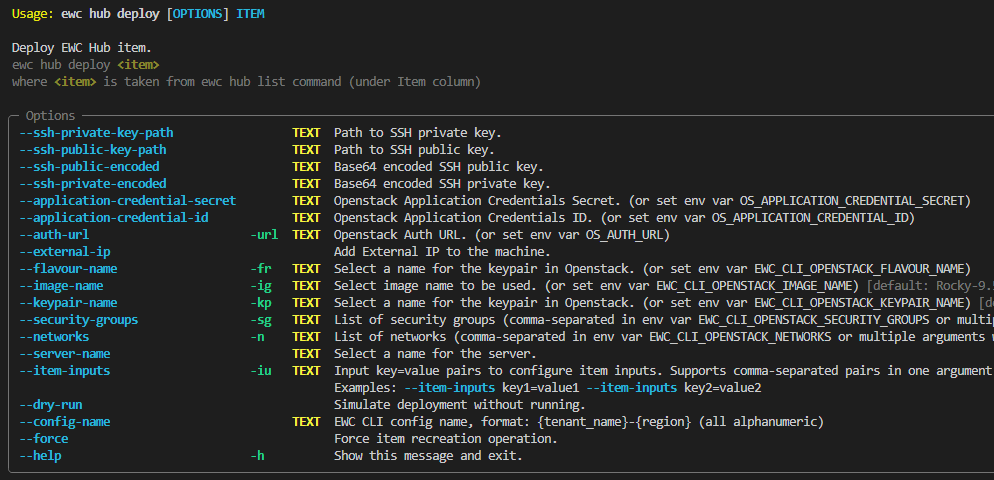The width and height of the screenshot is (994, 480).
Task: Click the -iu short flag
Action: pyautogui.click(x=261, y=371)
